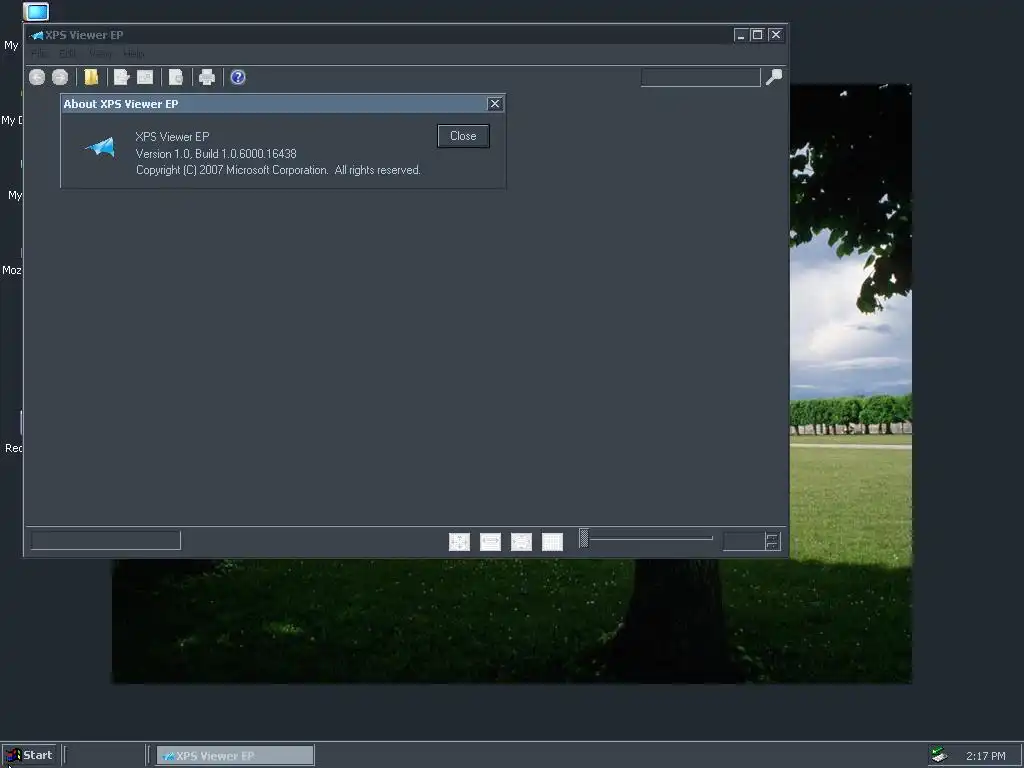Click the paper plane logo in About dialog
The height and width of the screenshot is (768, 1024).
click(101, 147)
